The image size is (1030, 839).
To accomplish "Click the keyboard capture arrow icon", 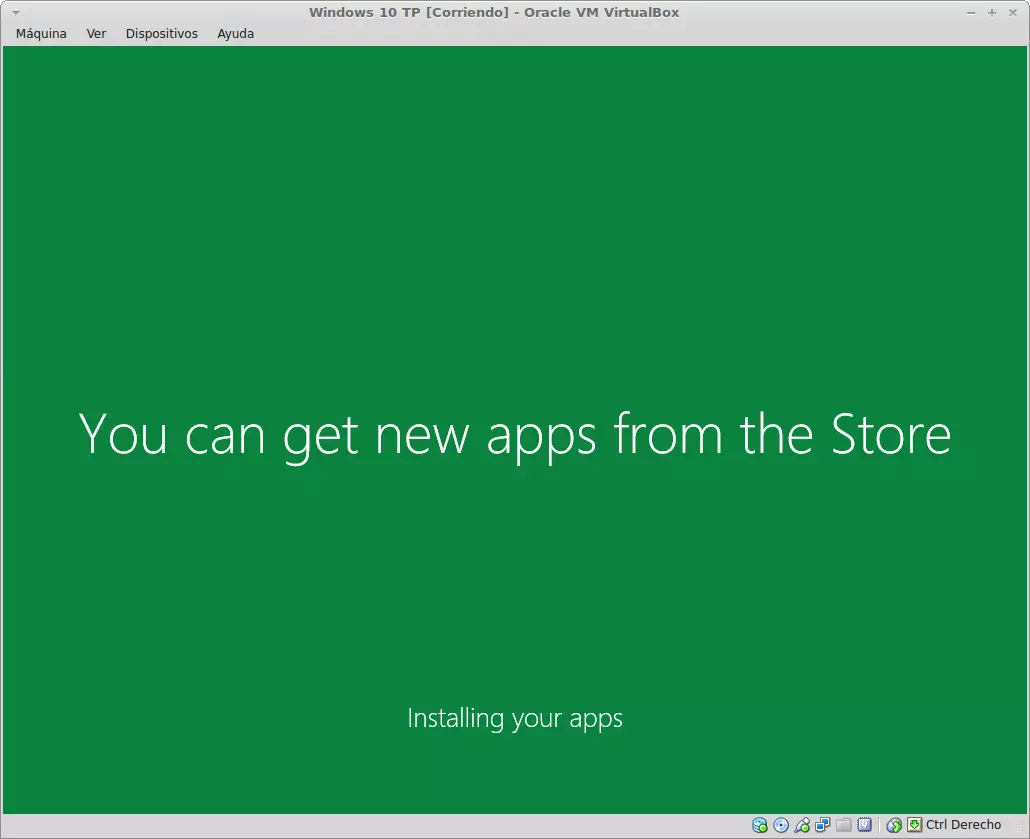I will (914, 825).
